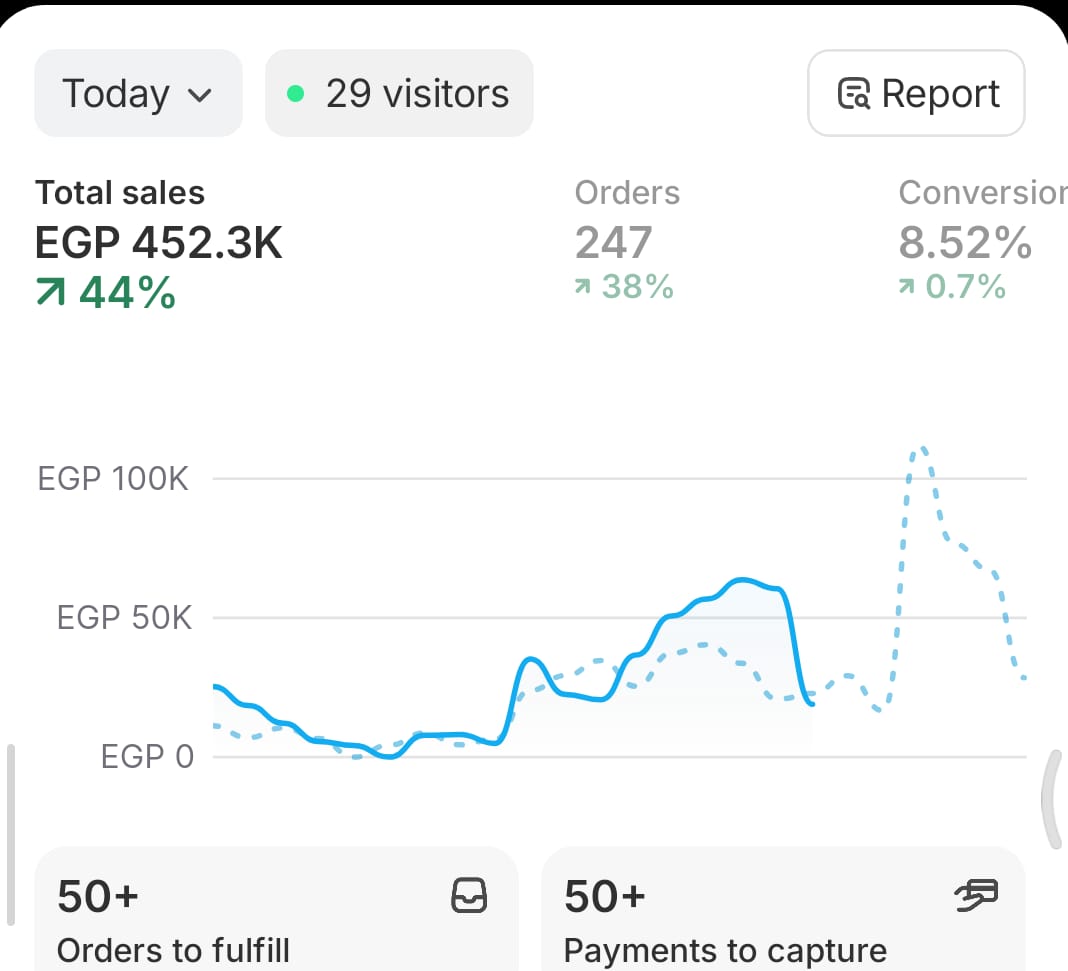Click the up-arrow icon beside 0.7%
The image size is (1068, 971).
coord(907,288)
